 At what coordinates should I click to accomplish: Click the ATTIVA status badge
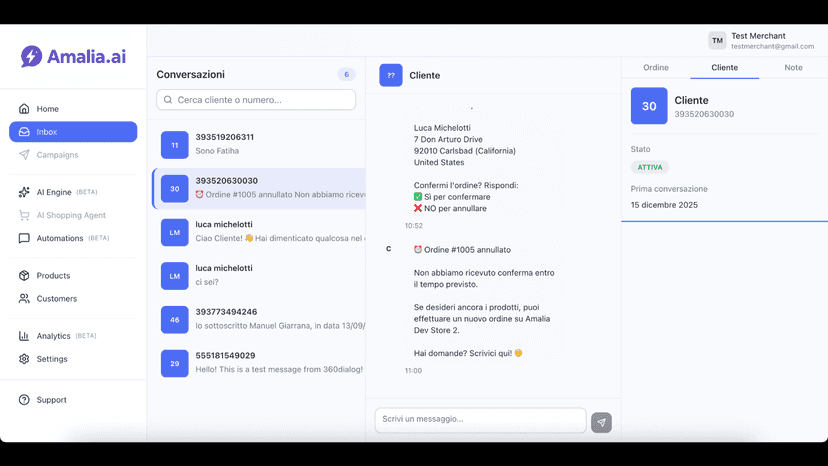pyautogui.click(x=650, y=167)
